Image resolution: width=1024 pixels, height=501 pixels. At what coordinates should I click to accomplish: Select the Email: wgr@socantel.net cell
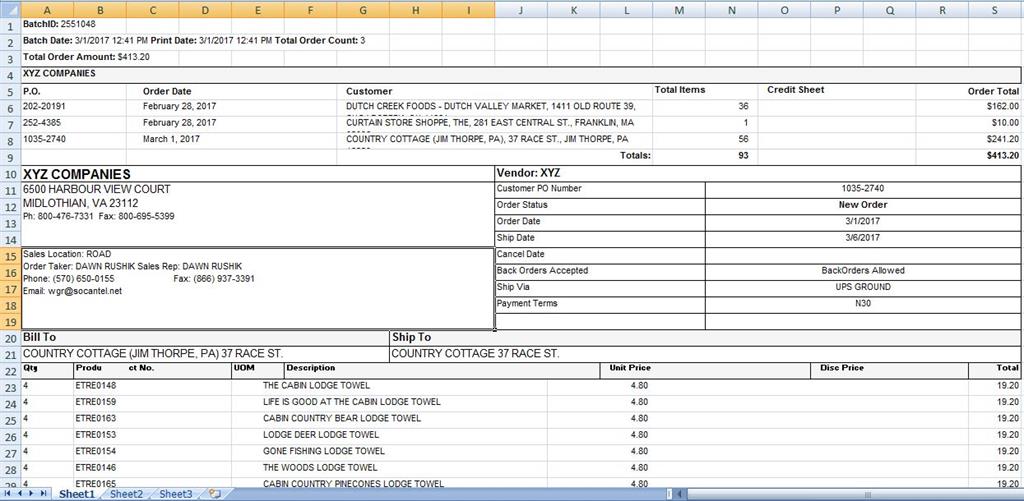tap(72, 291)
